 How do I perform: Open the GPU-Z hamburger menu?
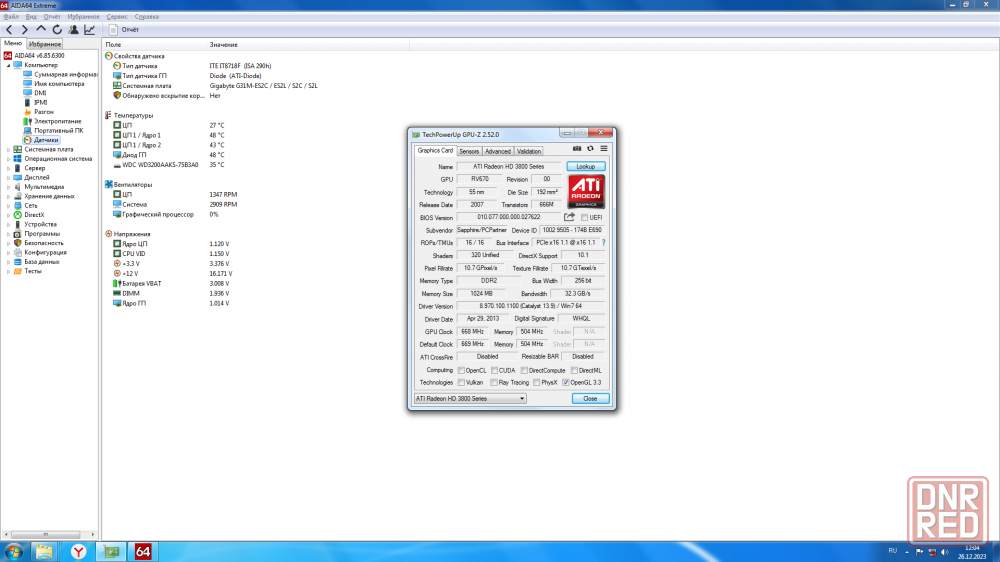tap(603, 149)
